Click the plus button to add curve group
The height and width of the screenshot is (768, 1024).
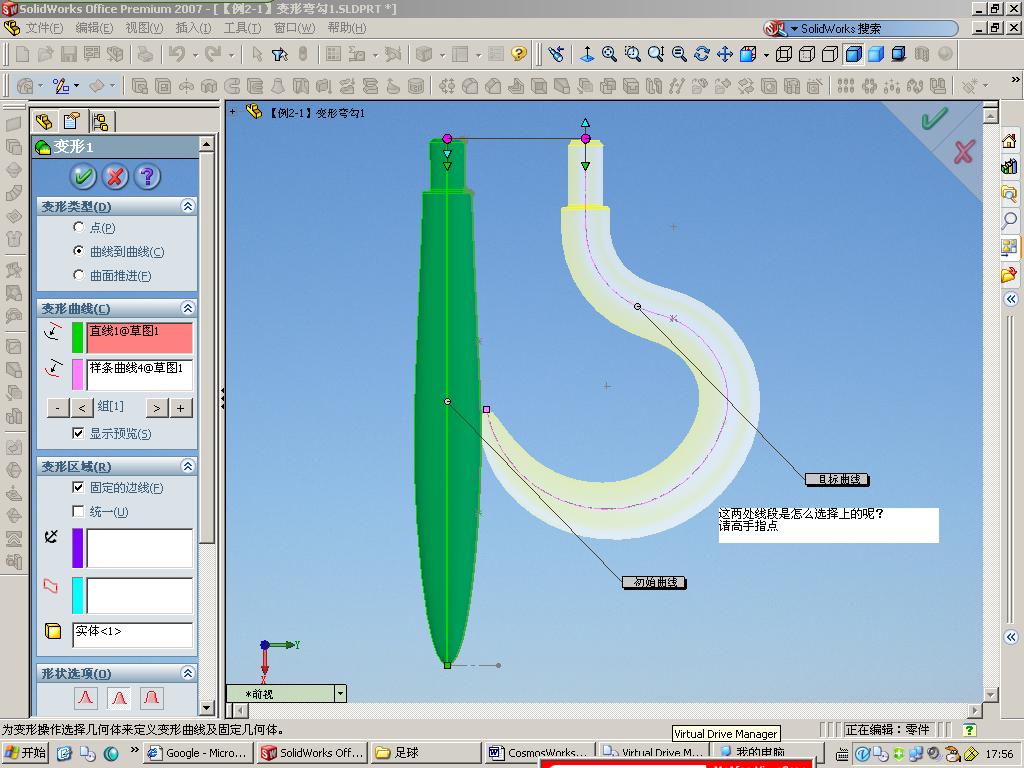pyautogui.click(x=181, y=408)
